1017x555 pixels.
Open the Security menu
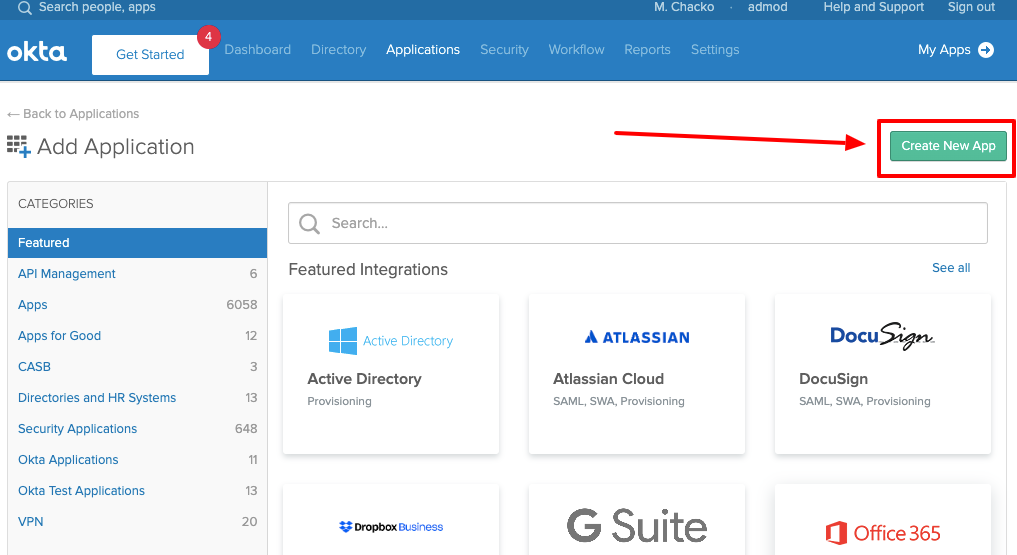504,50
